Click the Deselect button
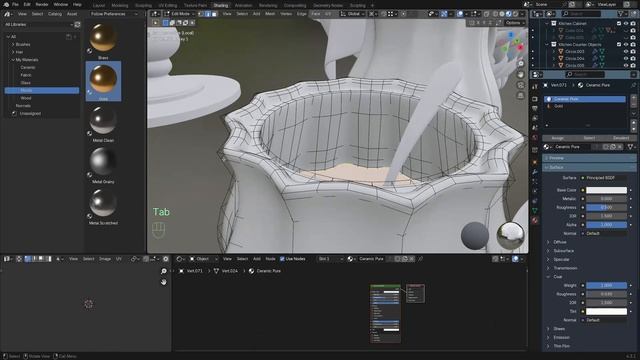Viewport: 640px width, 360px height. click(x=620, y=138)
